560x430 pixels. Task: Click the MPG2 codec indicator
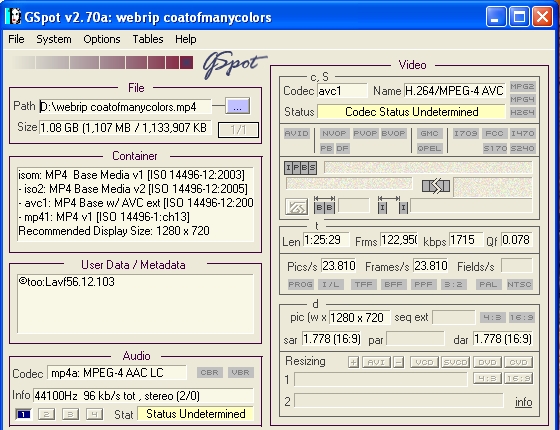click(522, 86)
